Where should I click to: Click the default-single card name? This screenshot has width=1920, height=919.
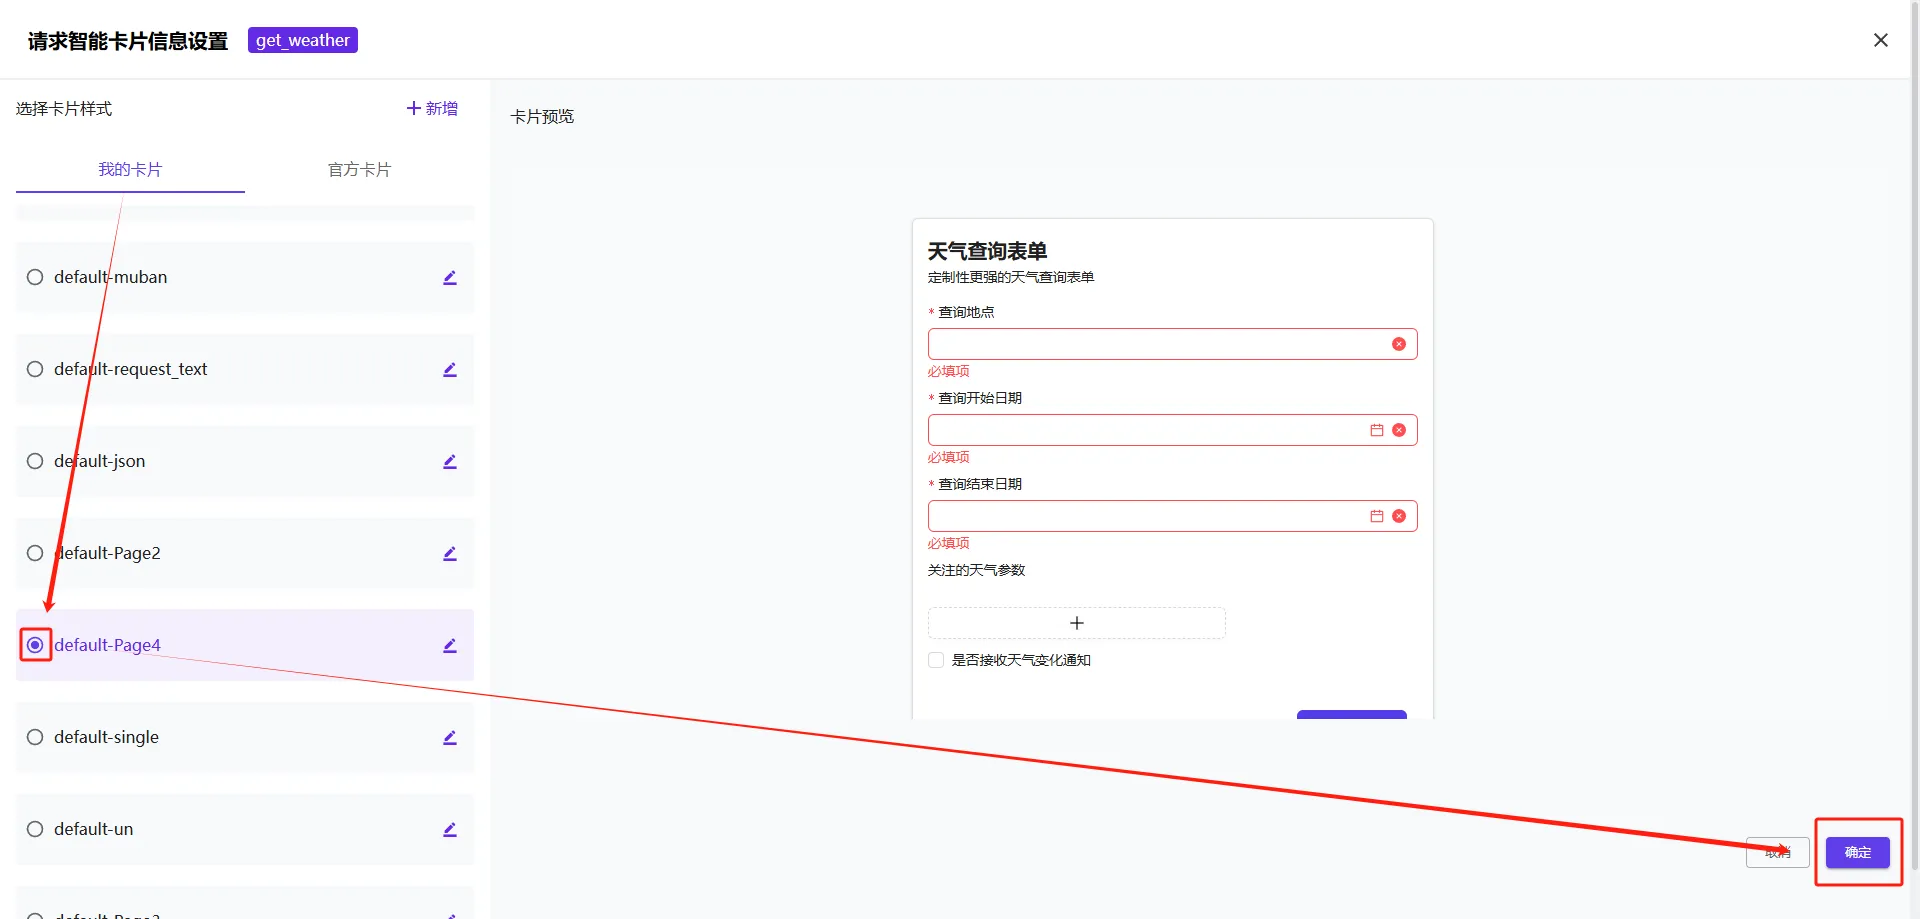[106, 737]
